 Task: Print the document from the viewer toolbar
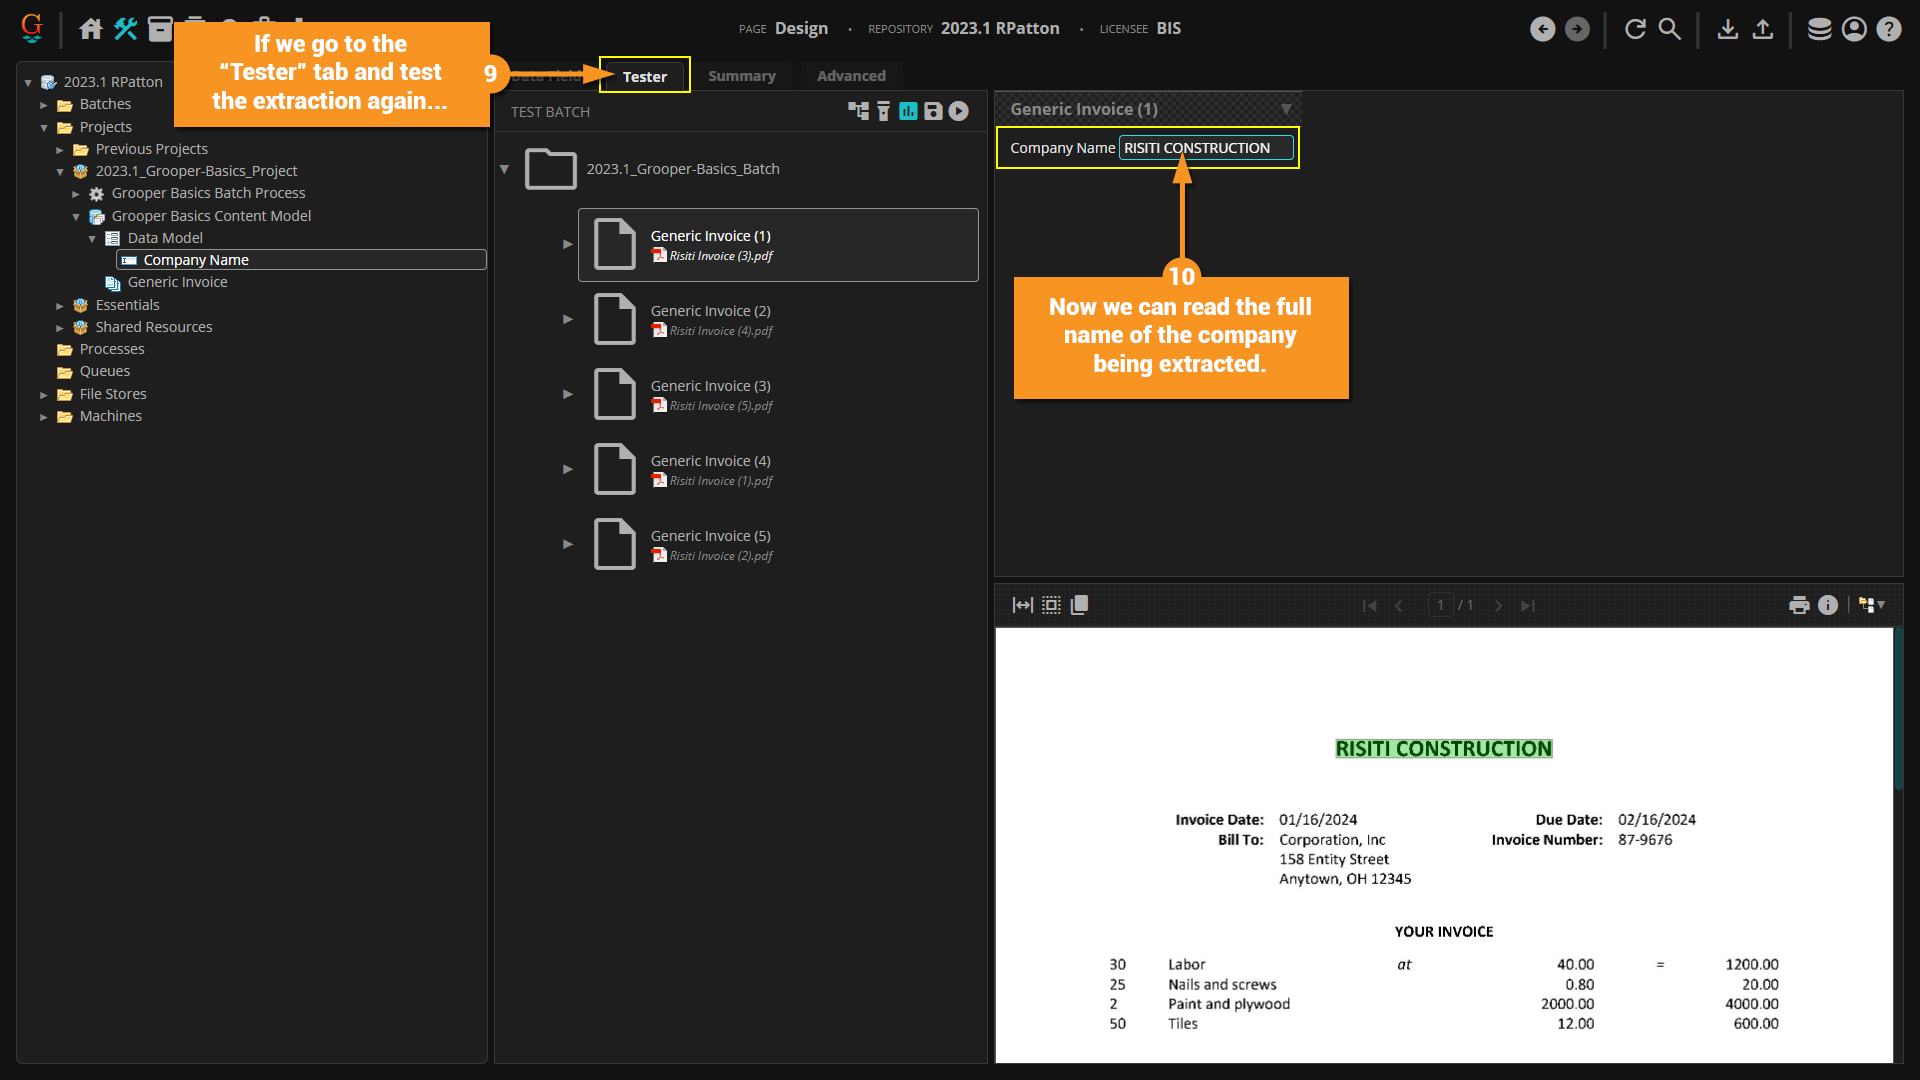tap(1799, 605)
